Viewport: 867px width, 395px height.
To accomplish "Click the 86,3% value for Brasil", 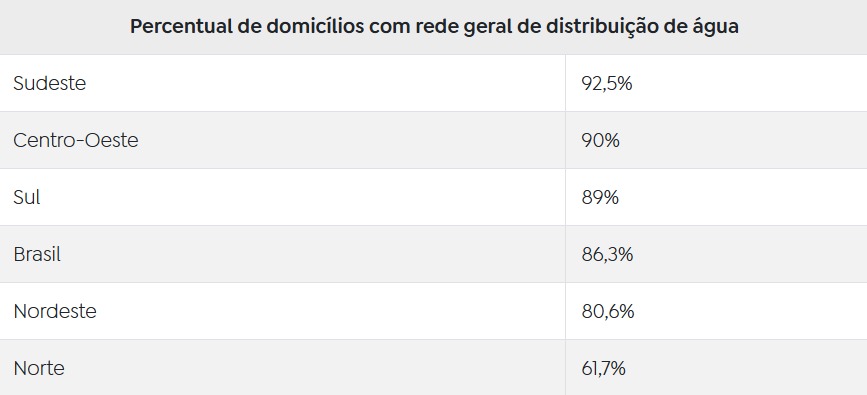I will pos(607,254).
